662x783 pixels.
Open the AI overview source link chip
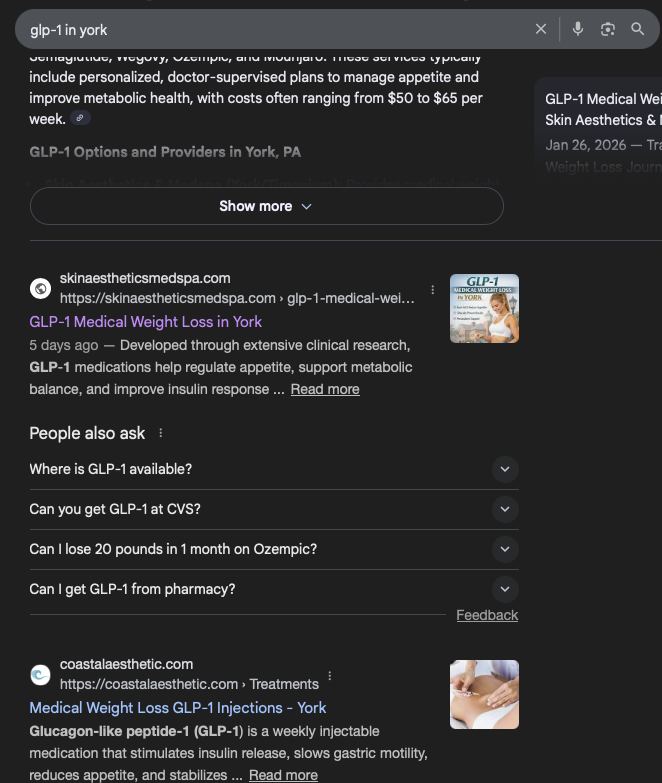pos(82,119)
